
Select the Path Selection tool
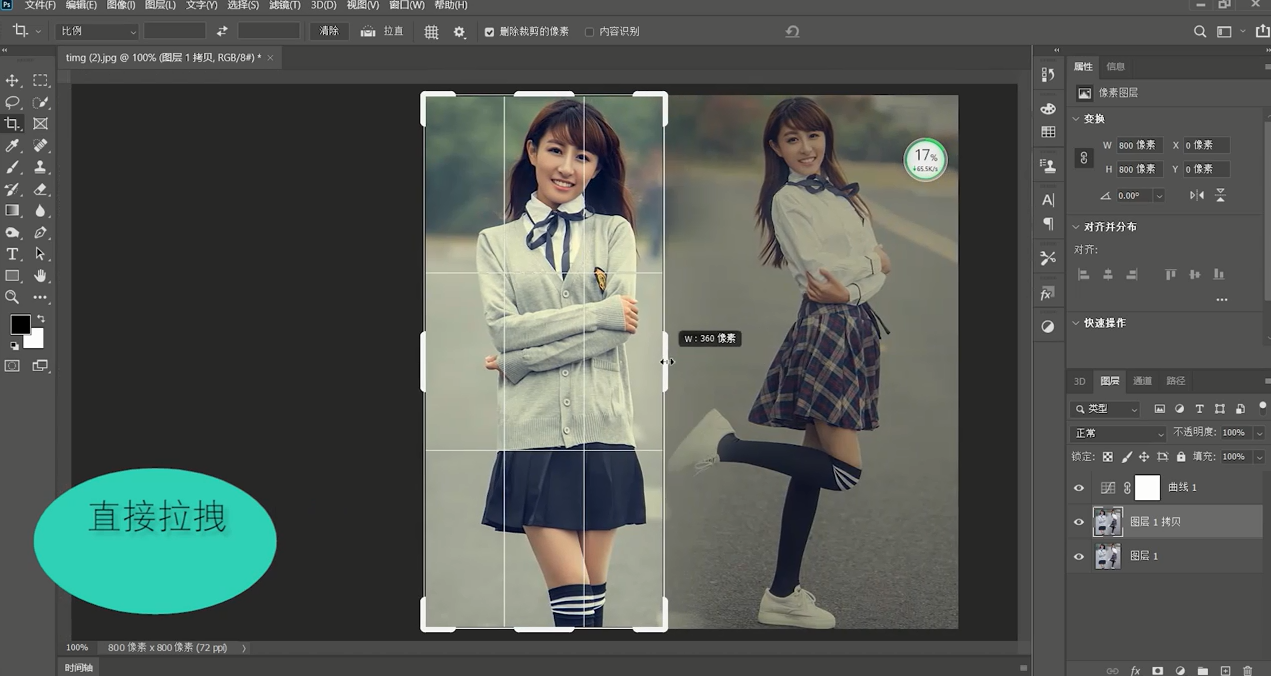click(41, 254)
